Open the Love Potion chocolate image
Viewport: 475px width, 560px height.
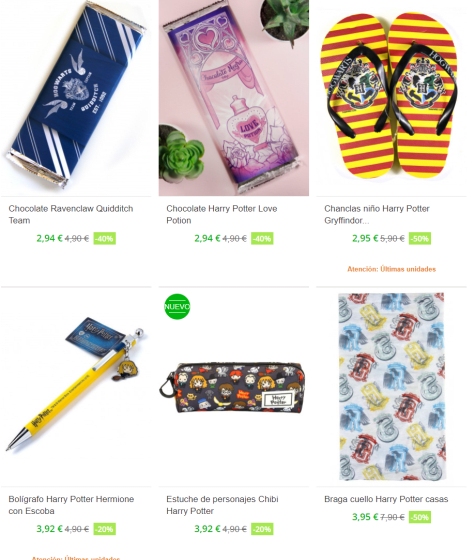[234, 97]
